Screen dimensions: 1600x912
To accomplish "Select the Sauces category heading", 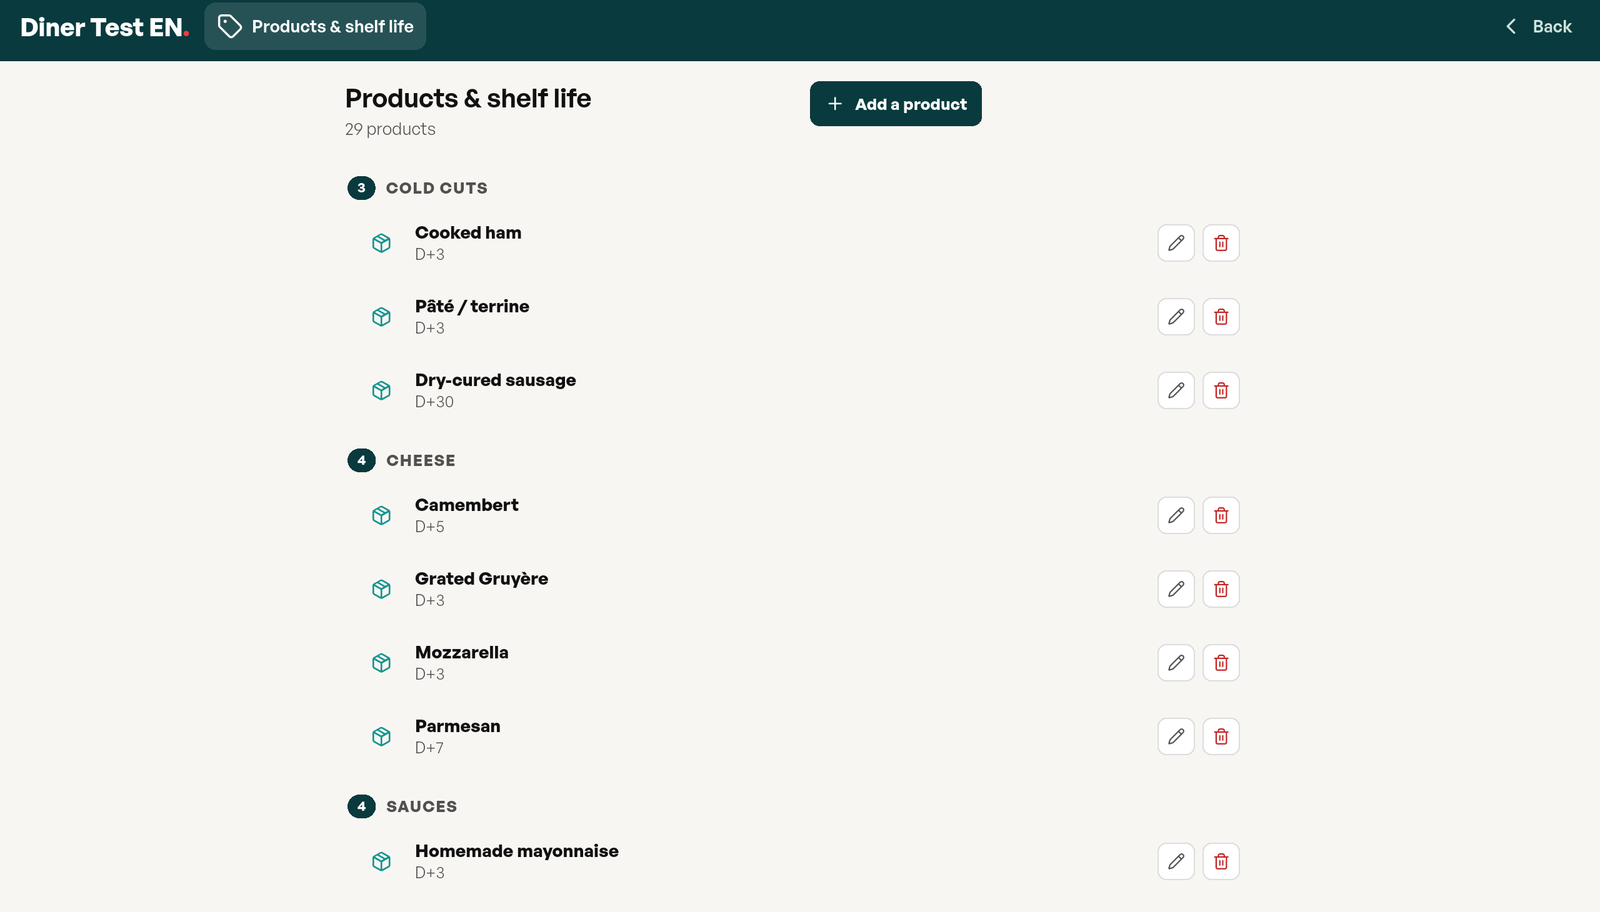I will pyautogui.click(x=422, y=807).
